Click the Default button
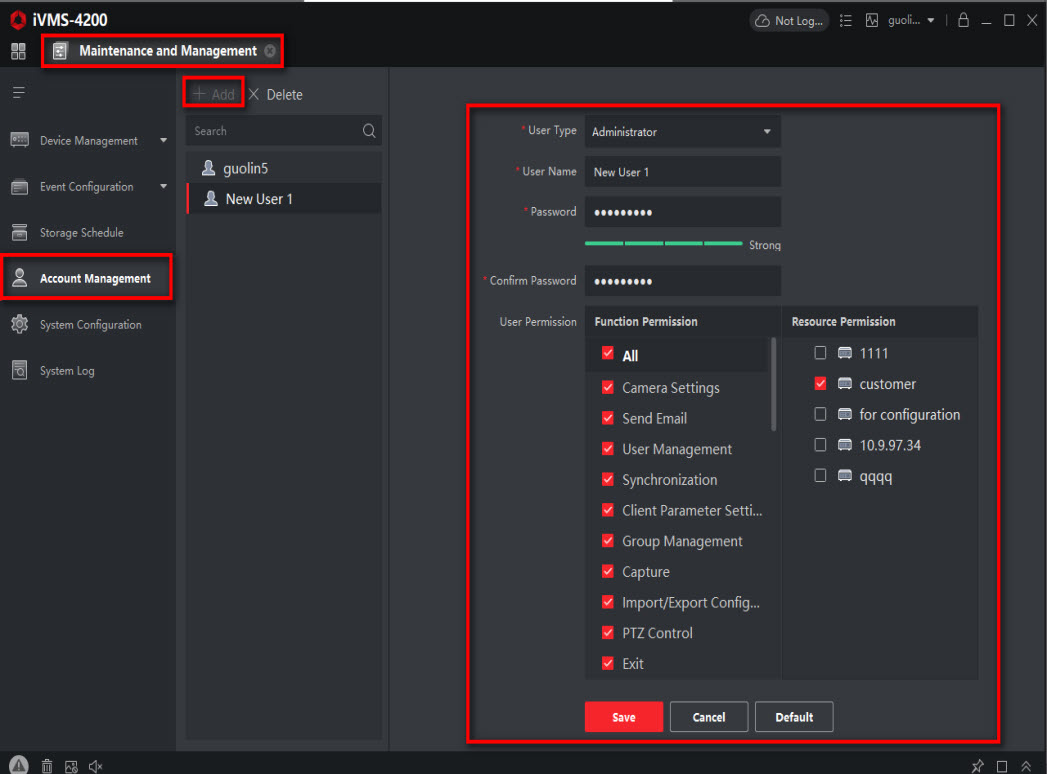The height and width of the screenshot is (774, 1047). pyautogui.click(x=794, y=717)
